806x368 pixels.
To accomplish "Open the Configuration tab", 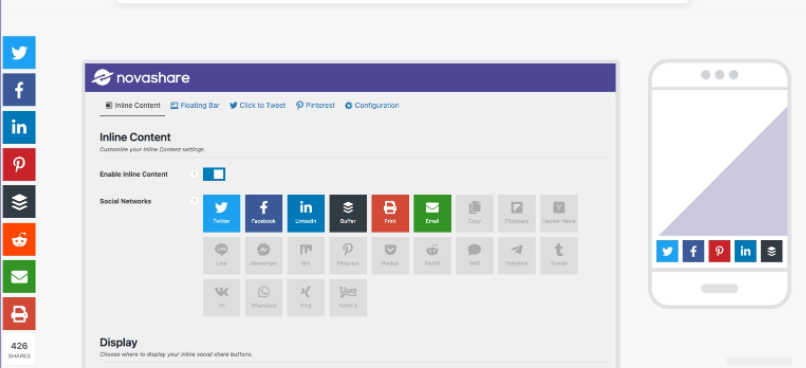I will tap(372, 105).
